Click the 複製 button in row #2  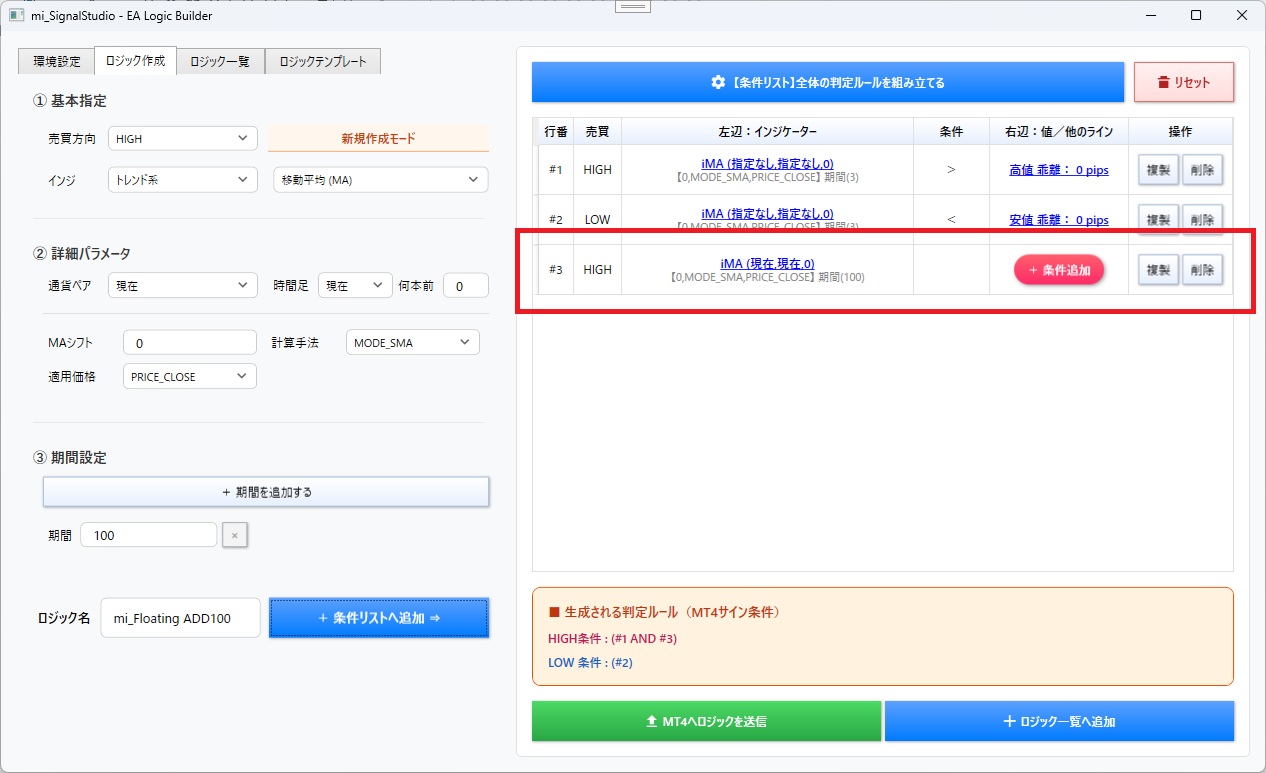[1158, 220]
